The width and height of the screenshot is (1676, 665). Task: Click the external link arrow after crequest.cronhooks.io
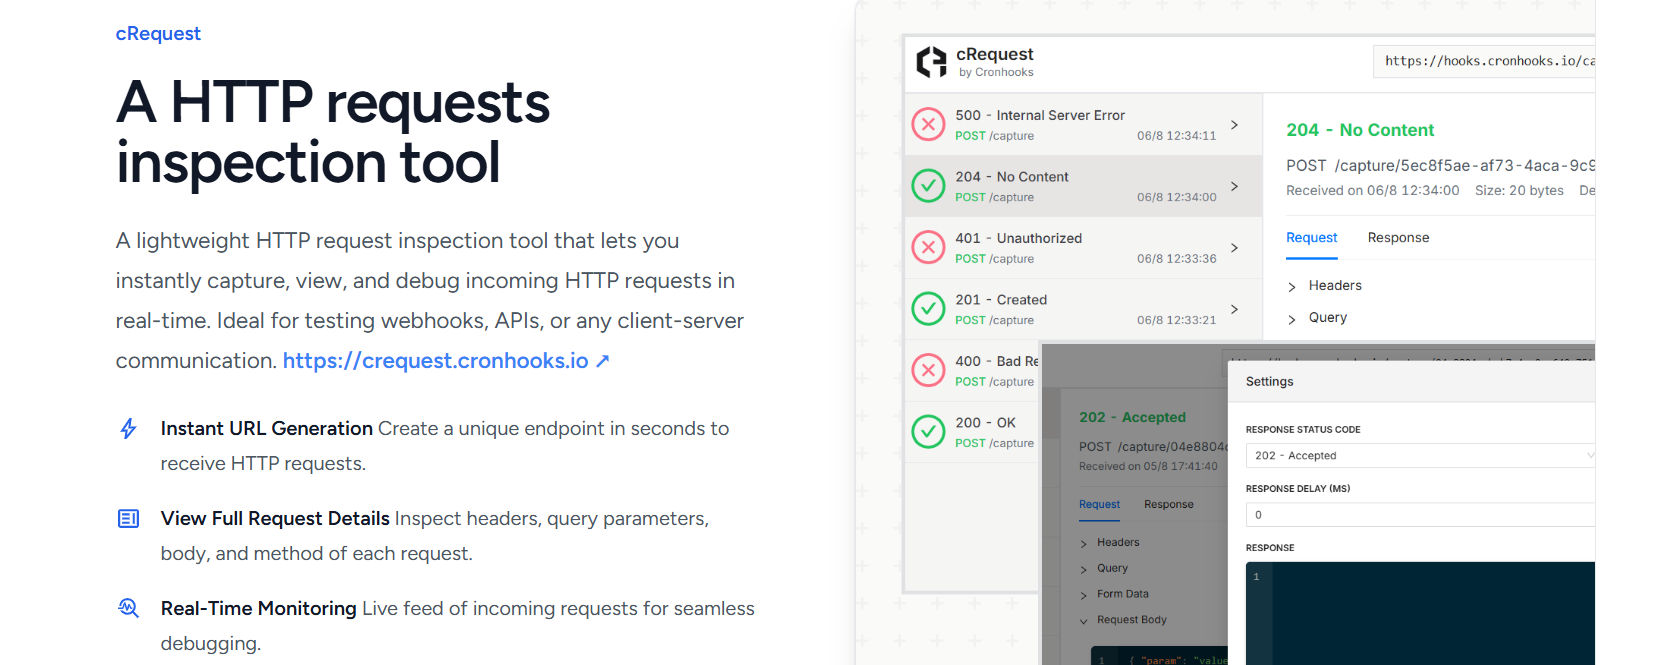(603, 361)
